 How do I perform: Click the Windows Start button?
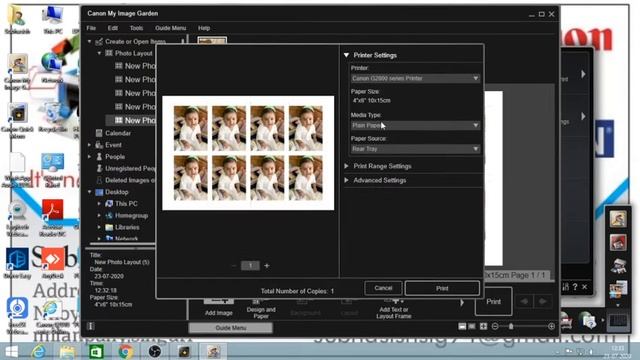coord(11,351)
